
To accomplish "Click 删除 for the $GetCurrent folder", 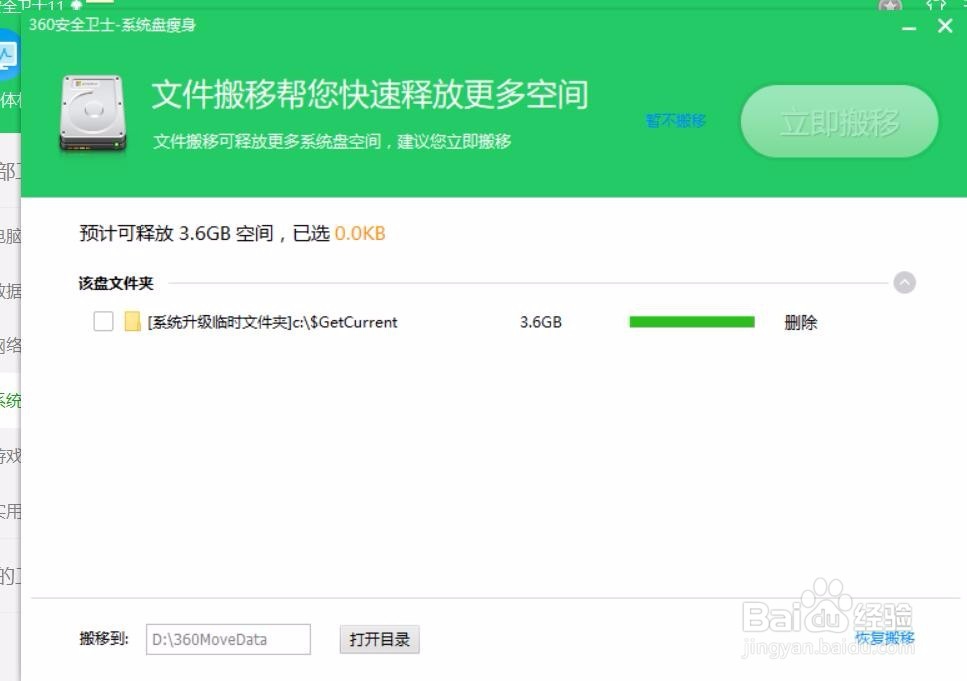I will [x=800, y=322].
